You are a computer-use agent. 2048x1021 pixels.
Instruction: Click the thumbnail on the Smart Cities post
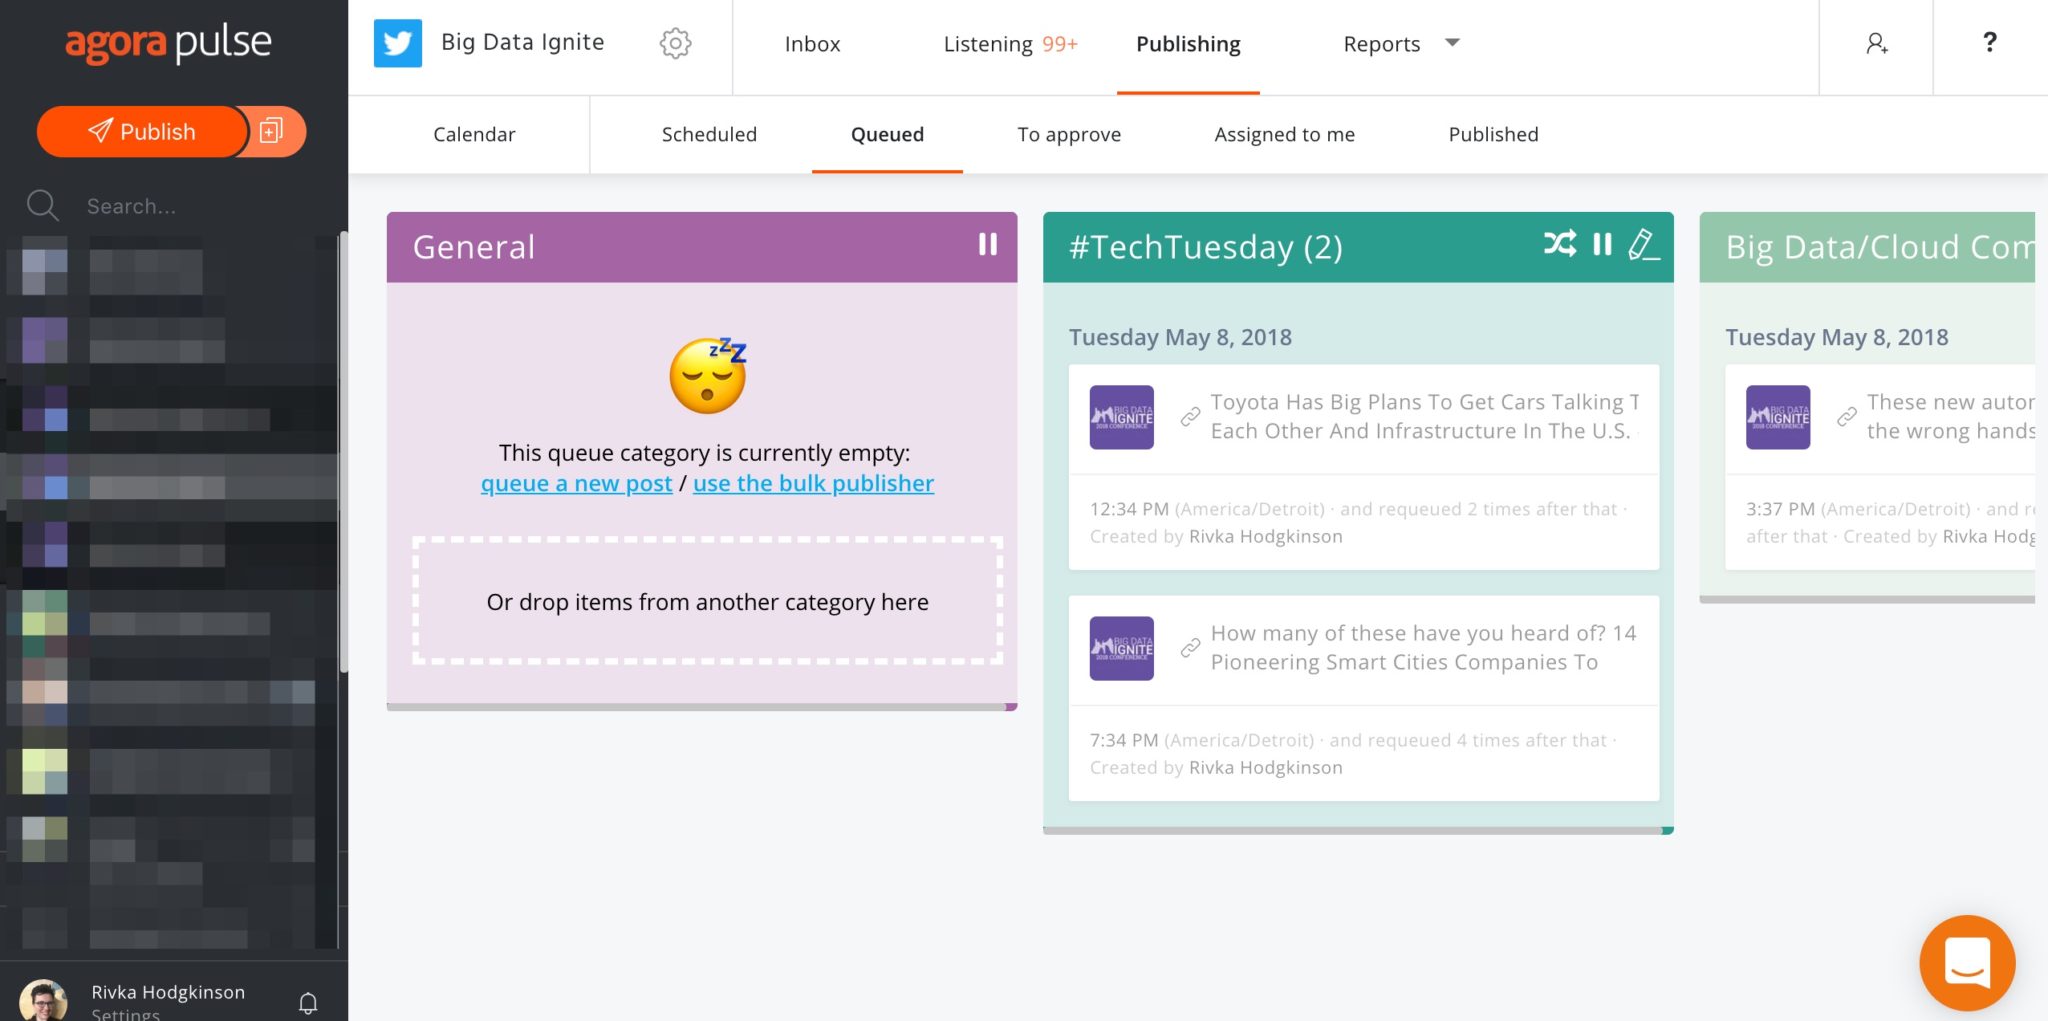(x=1121, y=648)
